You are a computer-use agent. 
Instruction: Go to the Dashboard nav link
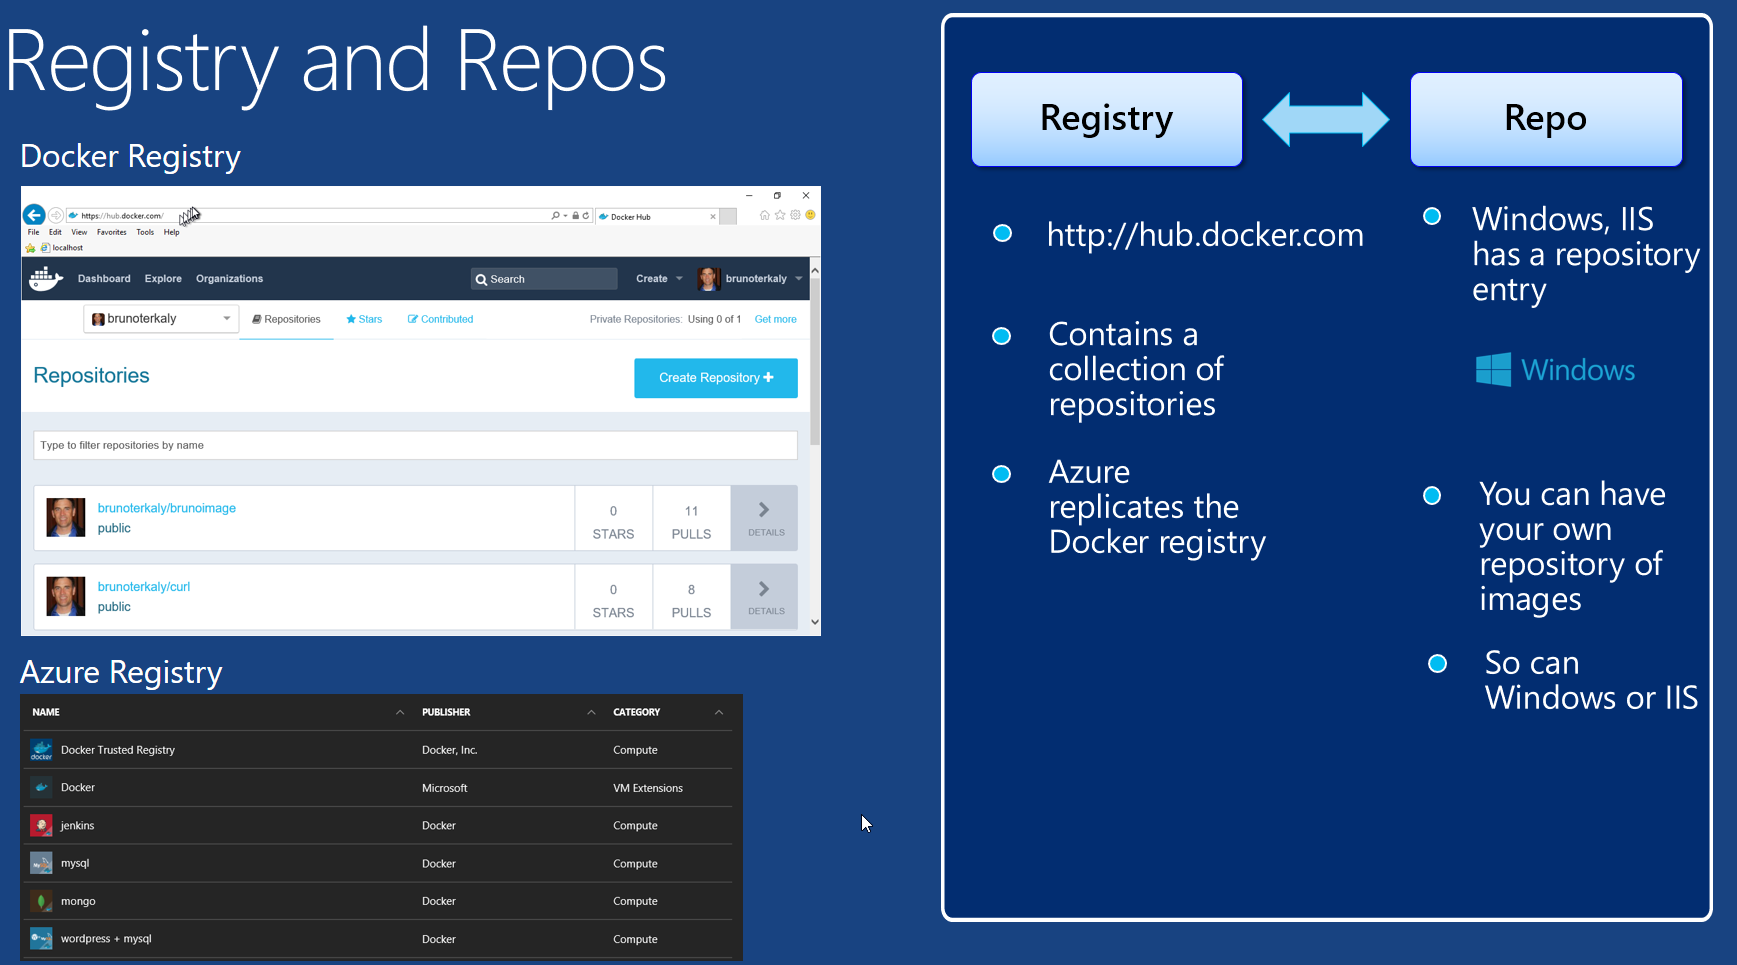[x=104, y=279]
